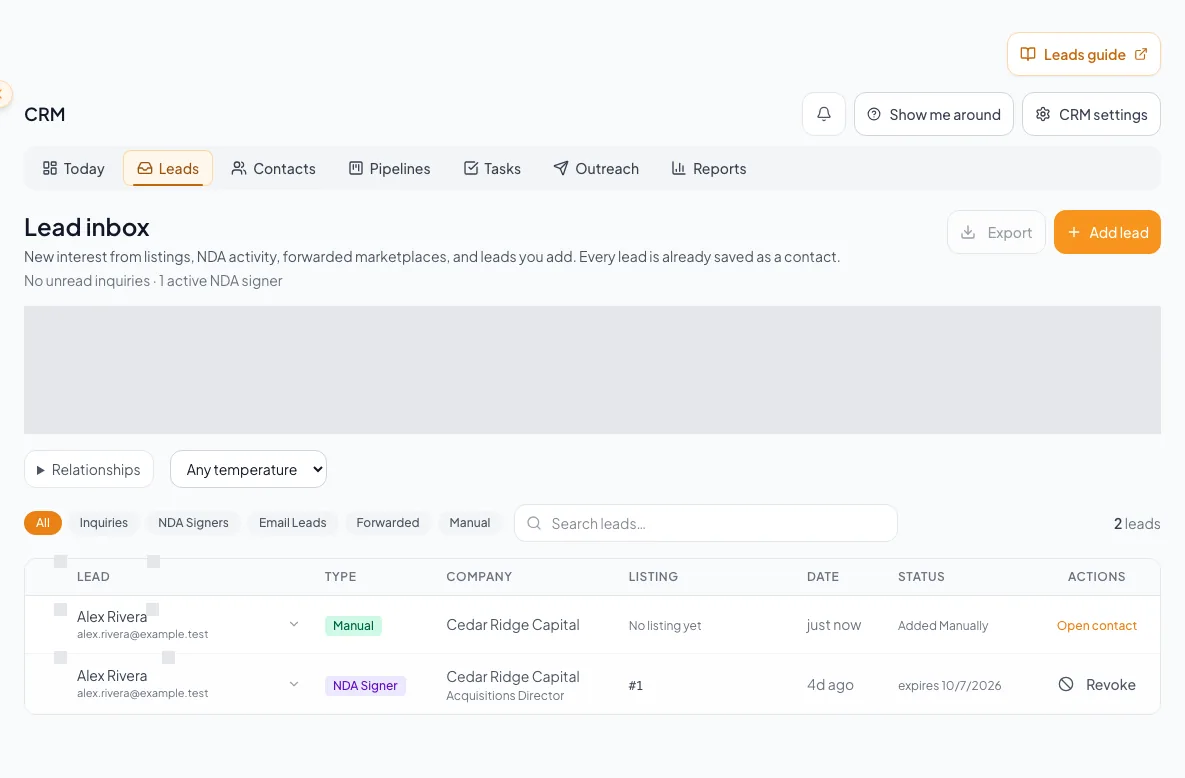Click the DATE column header
This screenshot has height=778, width=1185.
click(x=823, y=576)
